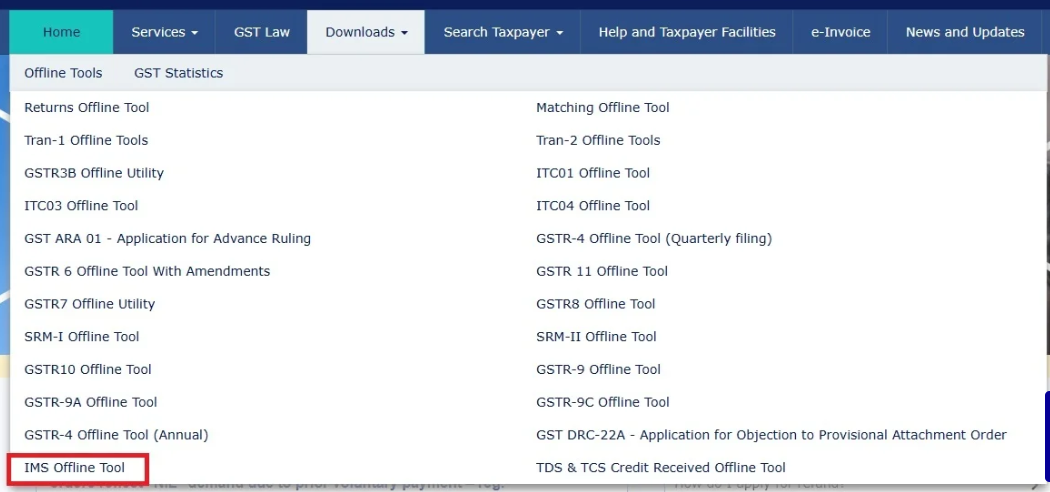Select the e-Invoice menu item
The height and width of the screenshot is (492, 1050).
point(841,32)
